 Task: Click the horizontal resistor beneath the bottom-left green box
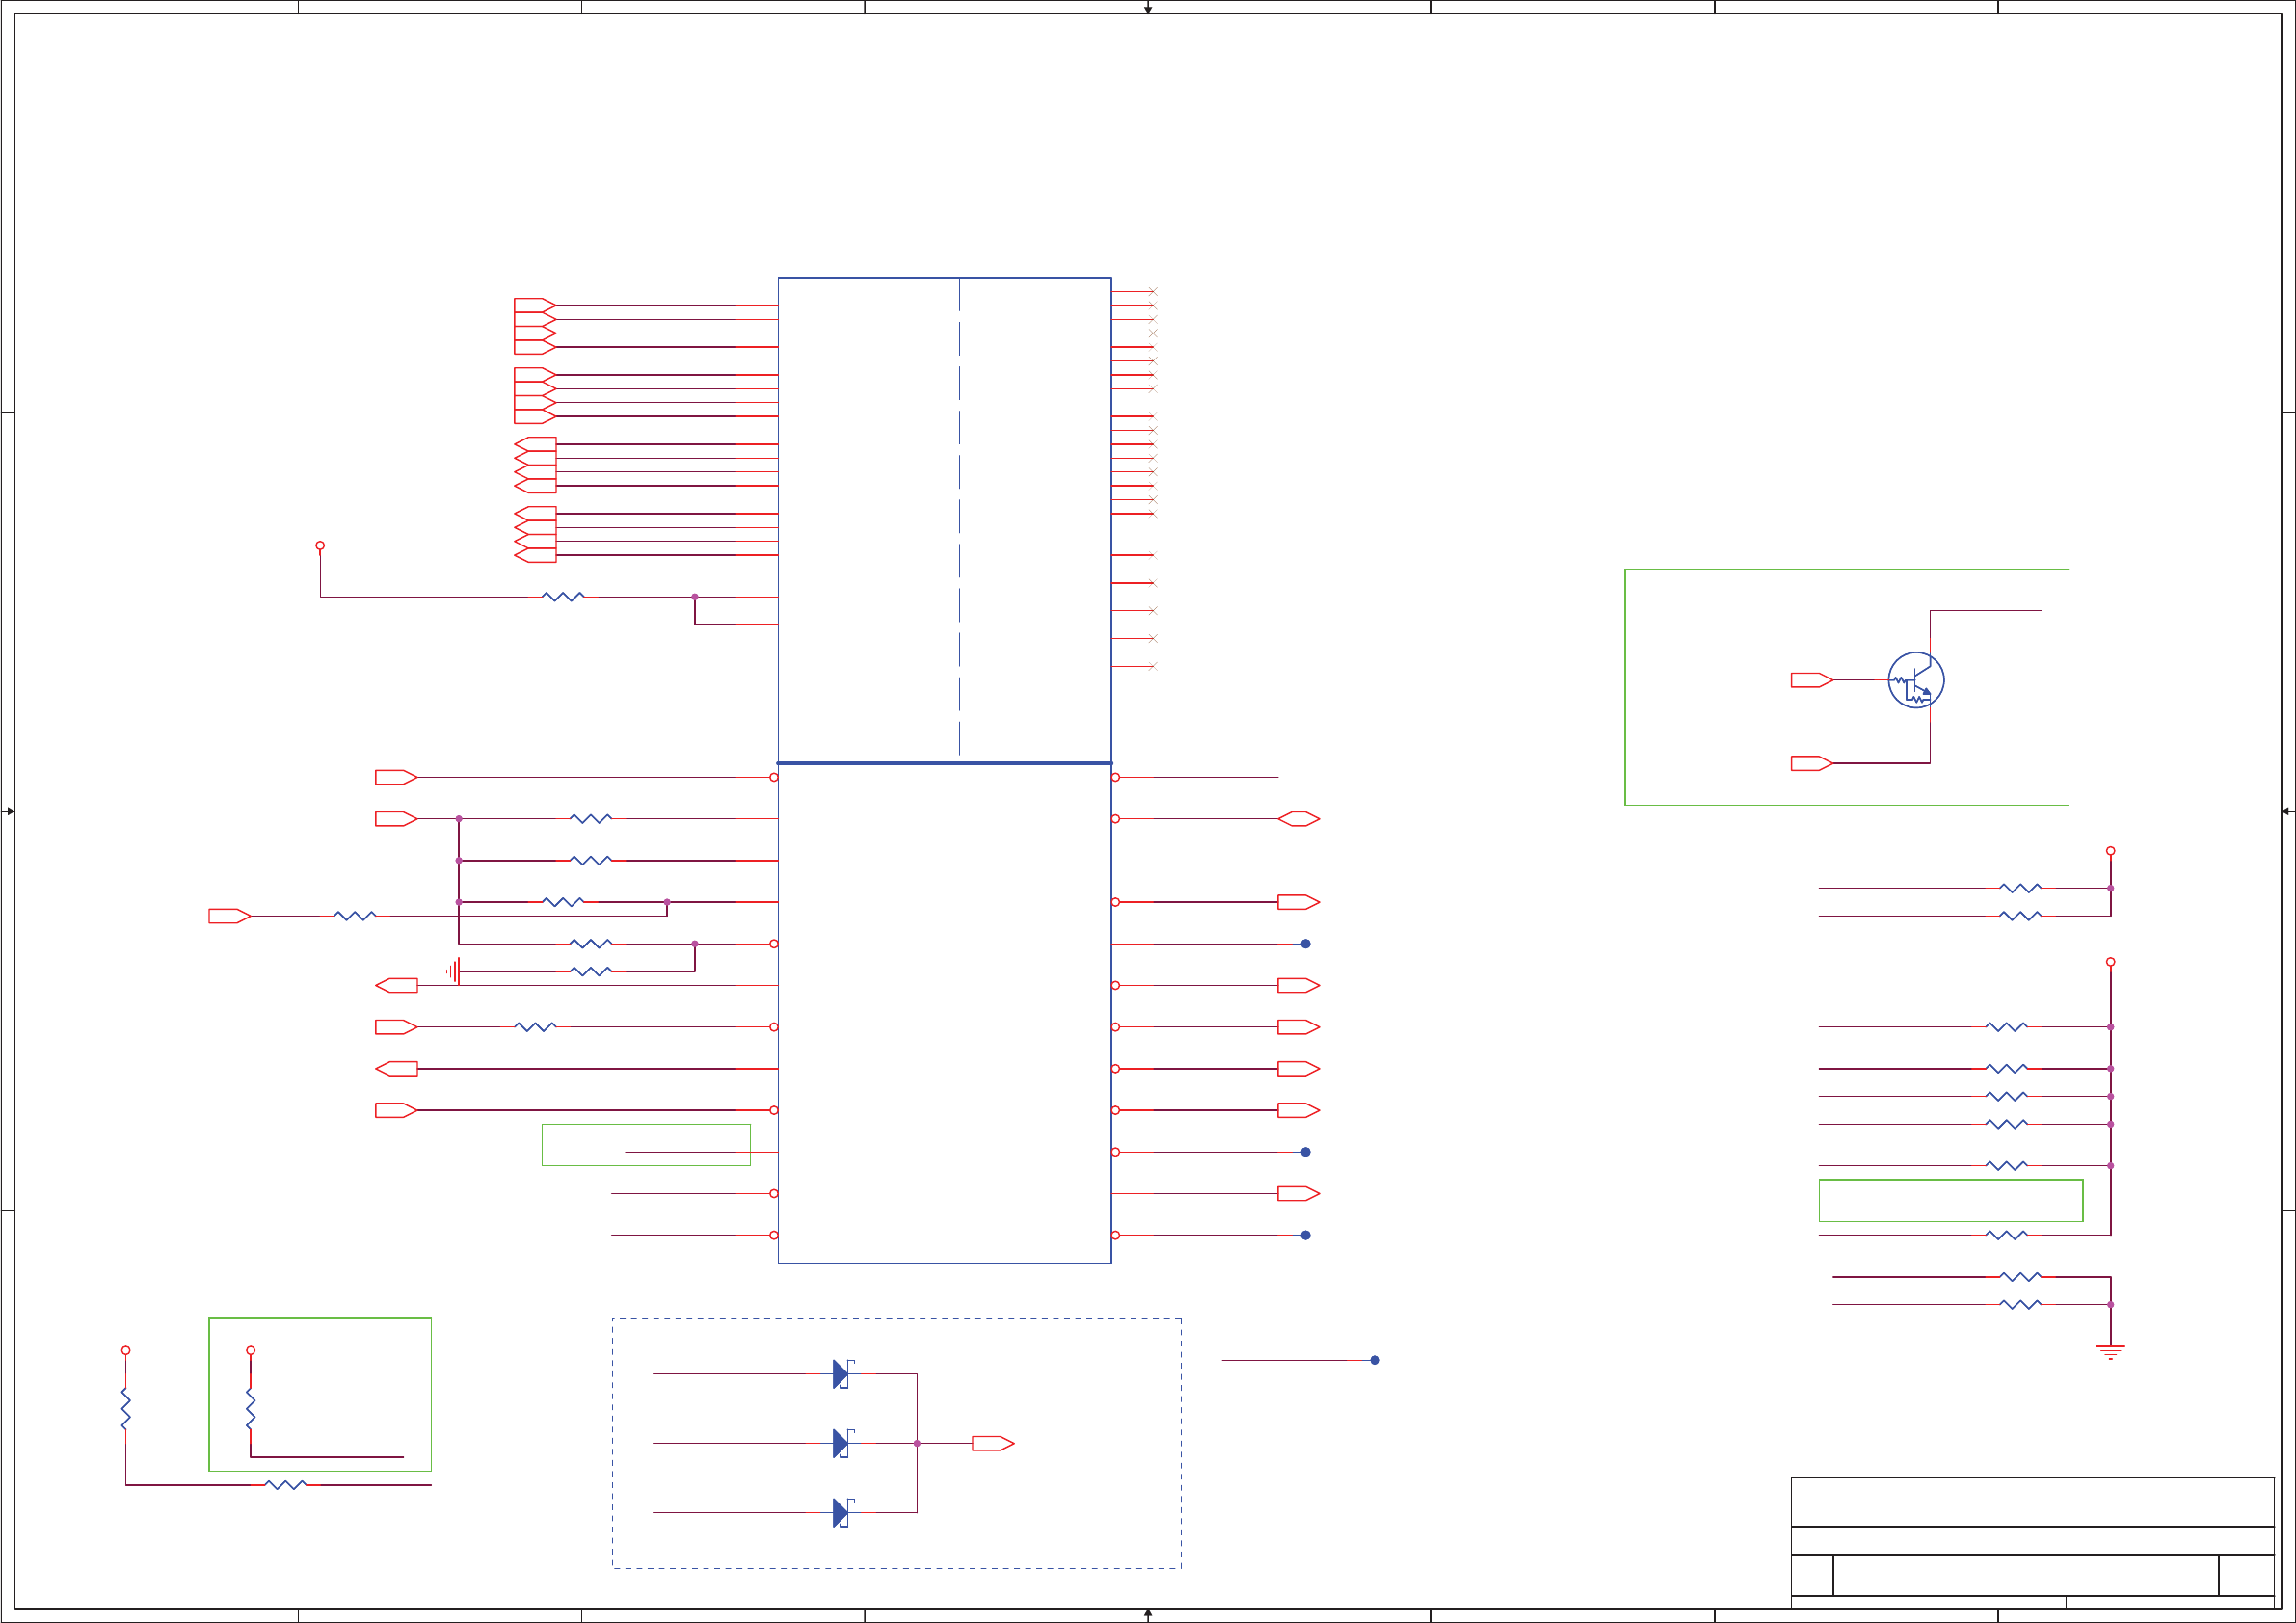[x=285, y=1485]
